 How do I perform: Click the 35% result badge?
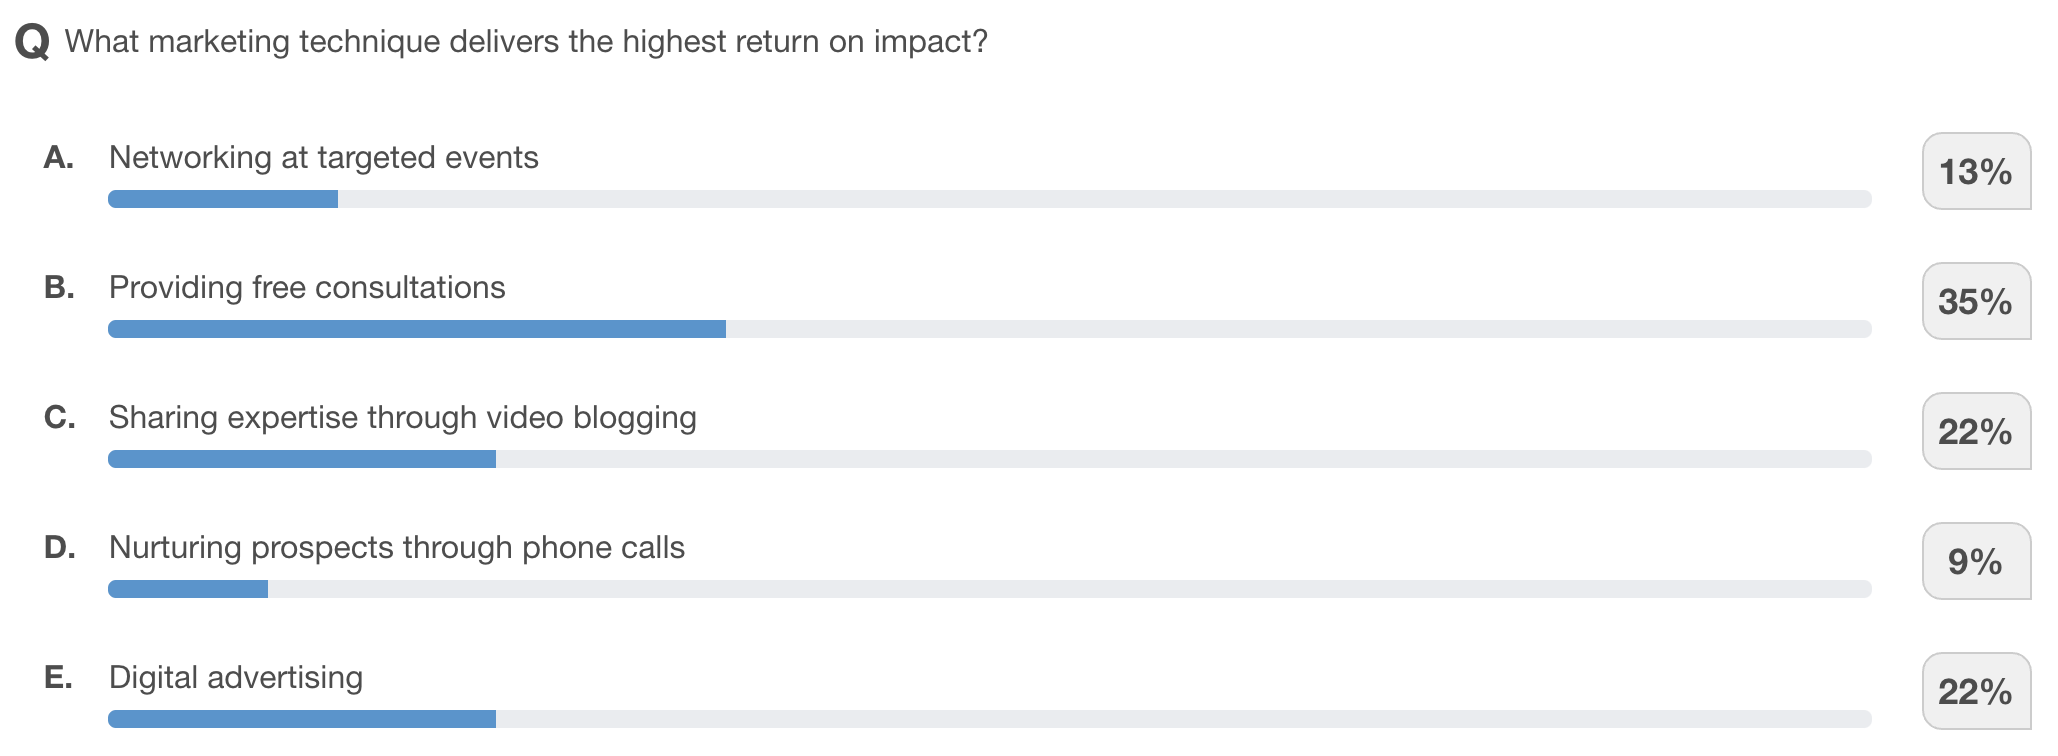click(x=1975, y=302)
